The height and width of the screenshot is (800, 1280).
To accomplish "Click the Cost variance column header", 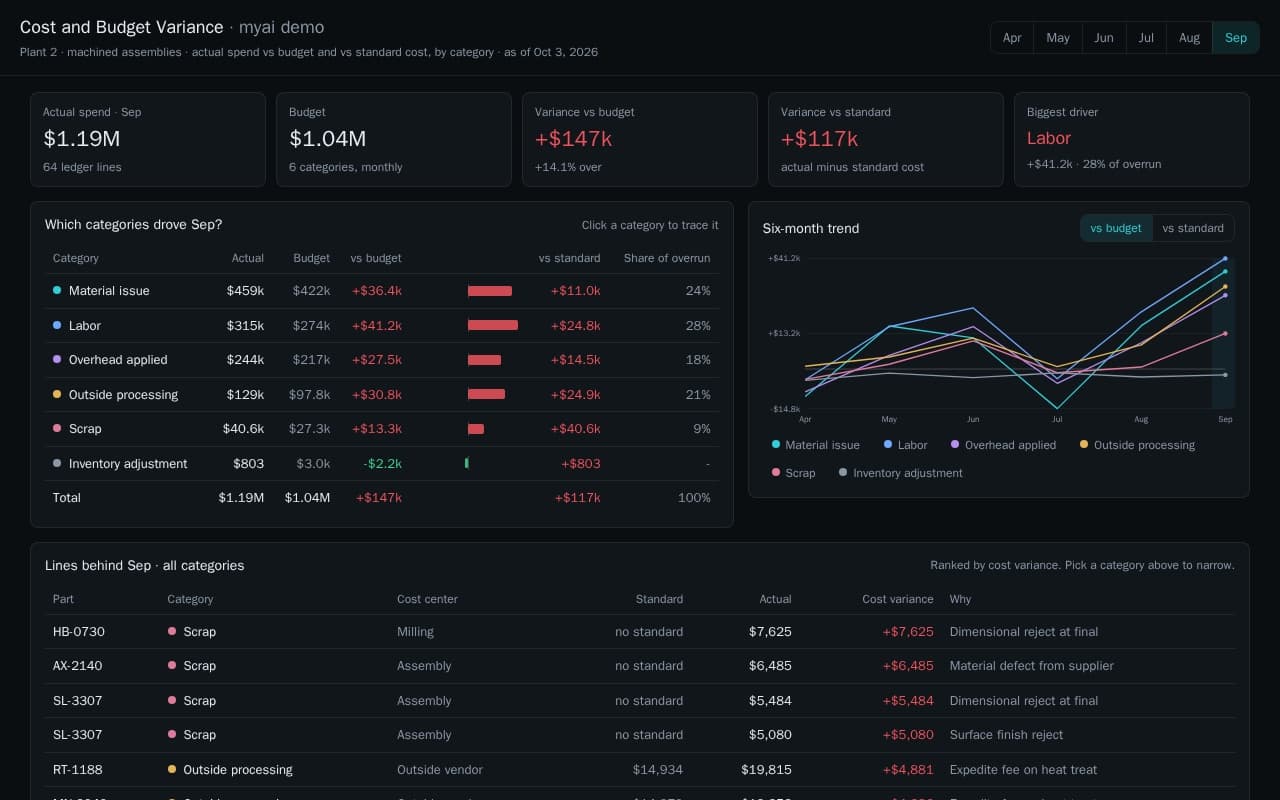I will (x=898, y=599).
